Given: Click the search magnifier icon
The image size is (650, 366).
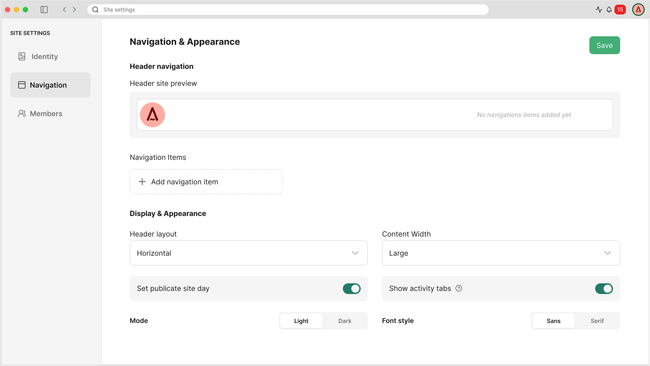Looking at the screenshot, I should point(95,10).
